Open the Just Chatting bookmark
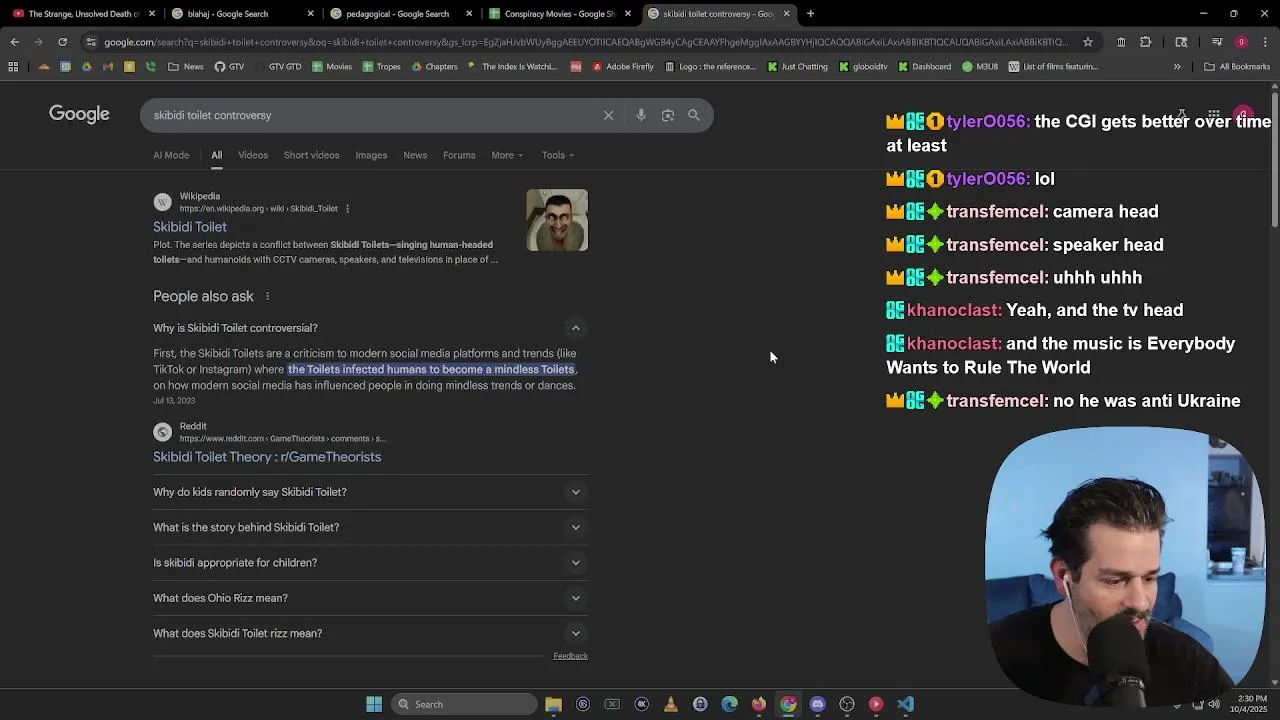 pyautogui.click(x=798, y=67)
